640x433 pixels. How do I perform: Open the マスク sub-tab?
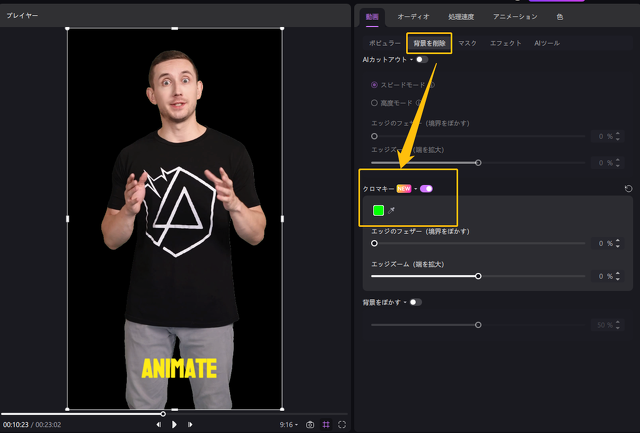468,44
